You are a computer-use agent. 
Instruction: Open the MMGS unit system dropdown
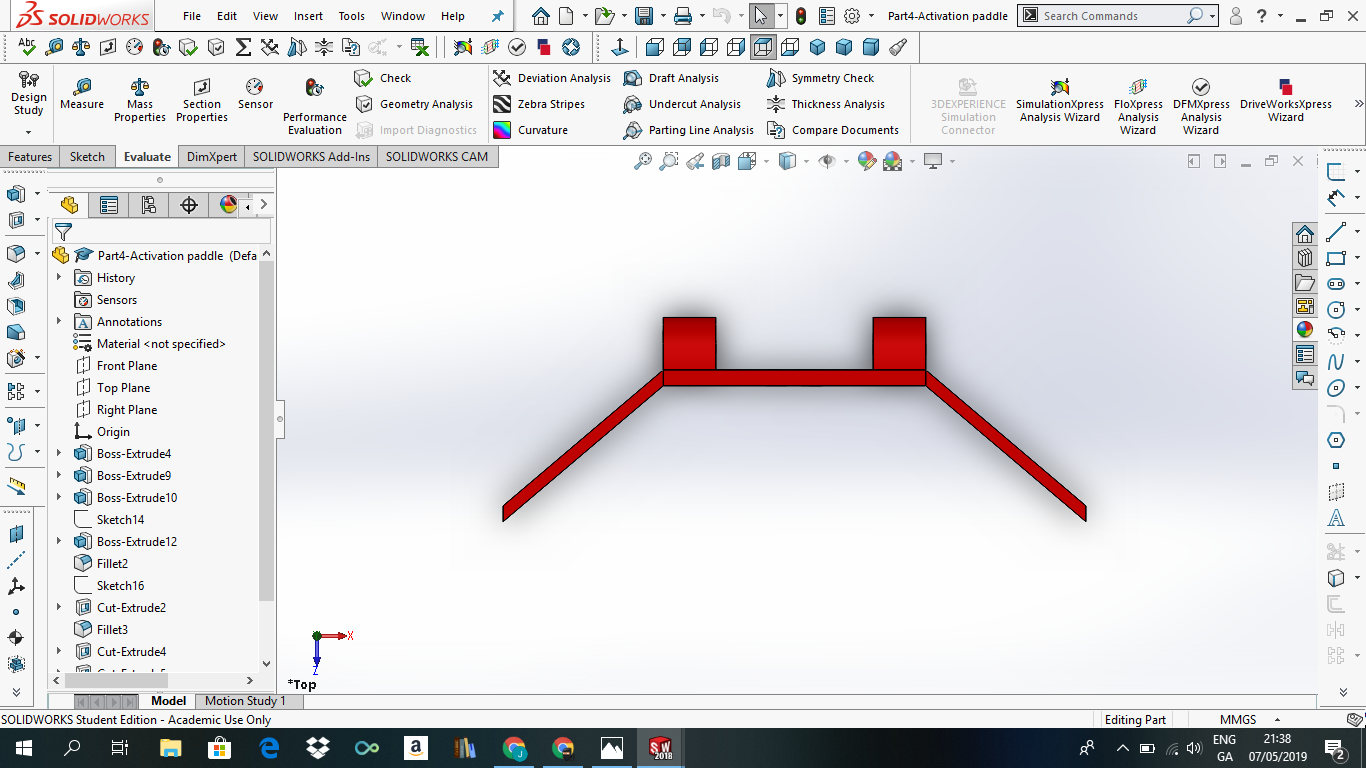(x=1277, y=720)
